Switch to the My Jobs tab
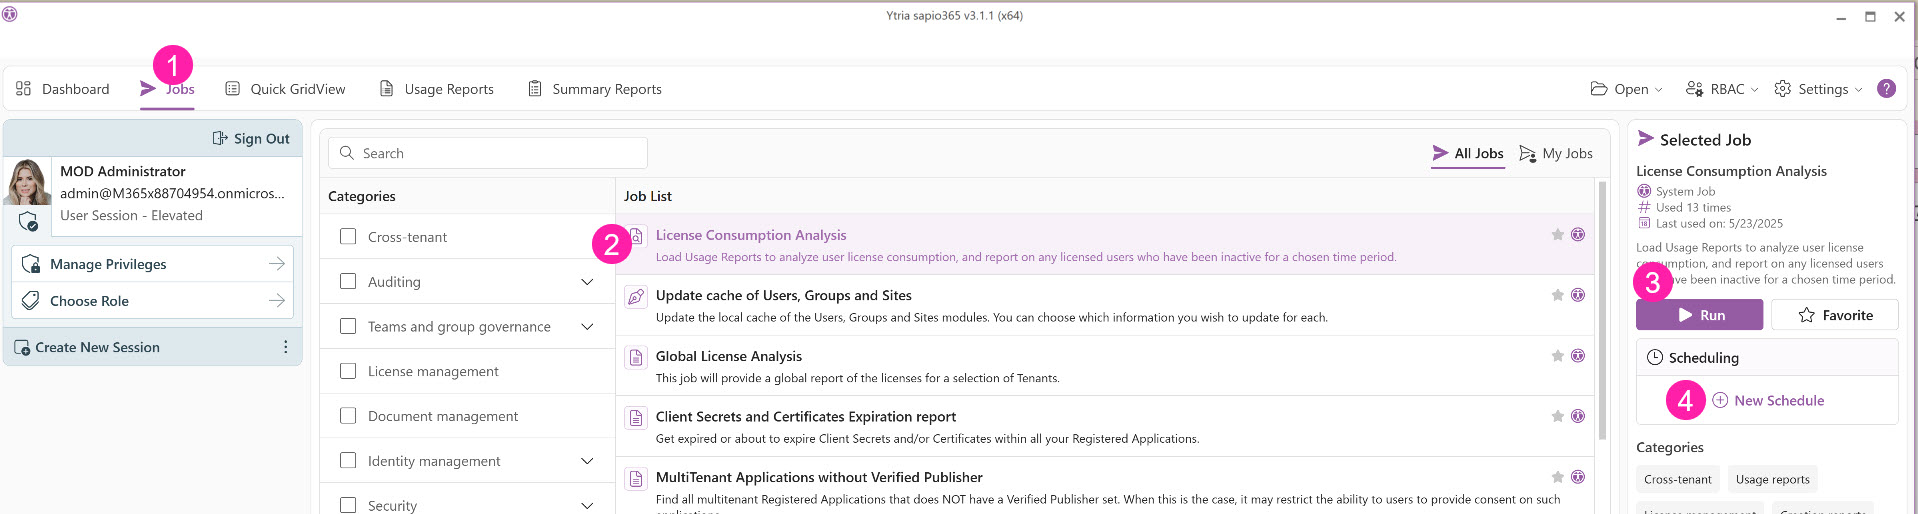This screenshot has width=1918, height=514. tap(1555, 153)
